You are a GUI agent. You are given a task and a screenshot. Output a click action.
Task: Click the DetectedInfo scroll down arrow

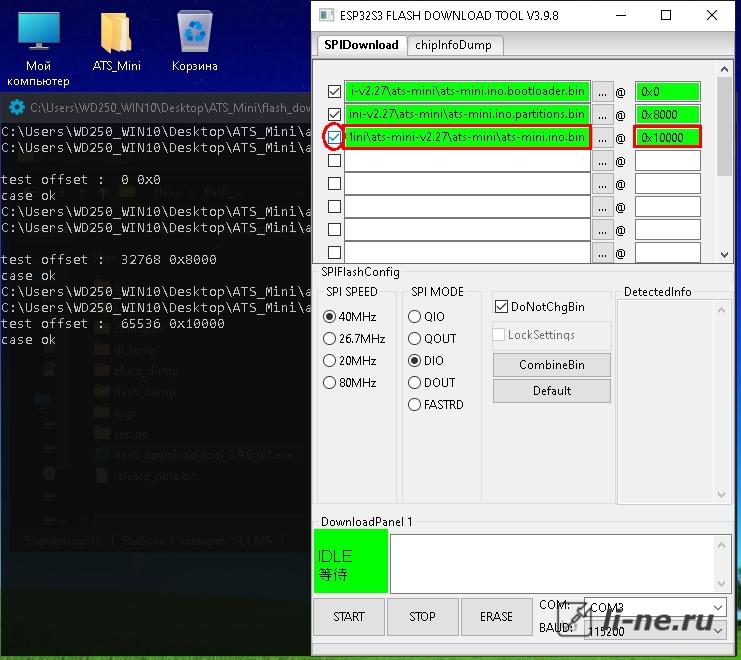pos(721,495)
